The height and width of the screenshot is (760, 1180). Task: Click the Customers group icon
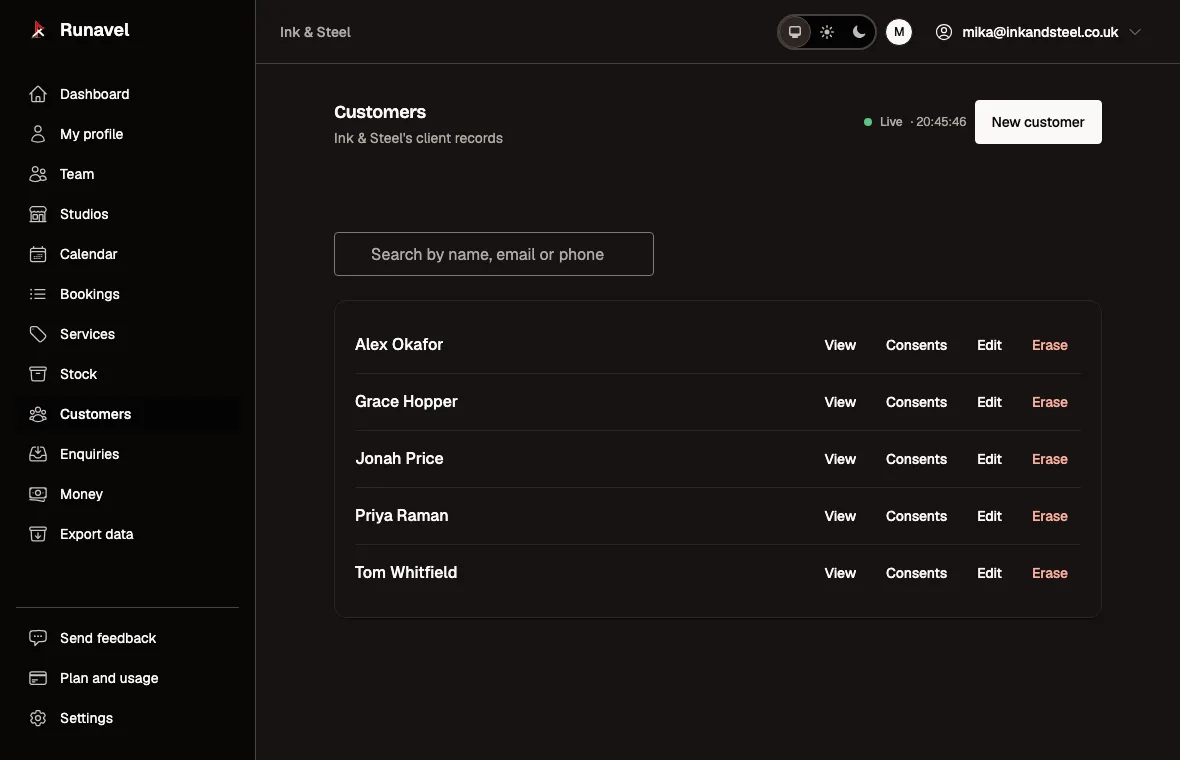[x=38, y=414]
